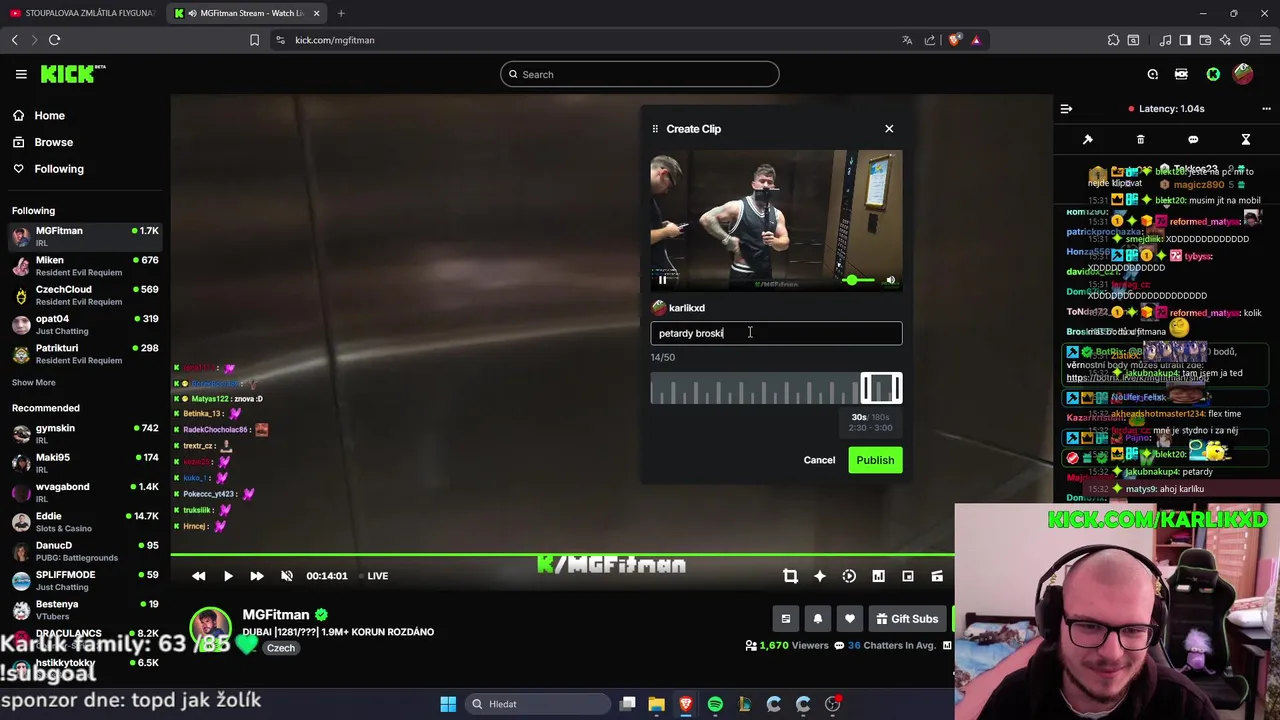The height and width of the screenshot is (720, 1280).
Task: Click the clapperboard theater mode icon
Action: pyautogui.click(x=937, y=576)
